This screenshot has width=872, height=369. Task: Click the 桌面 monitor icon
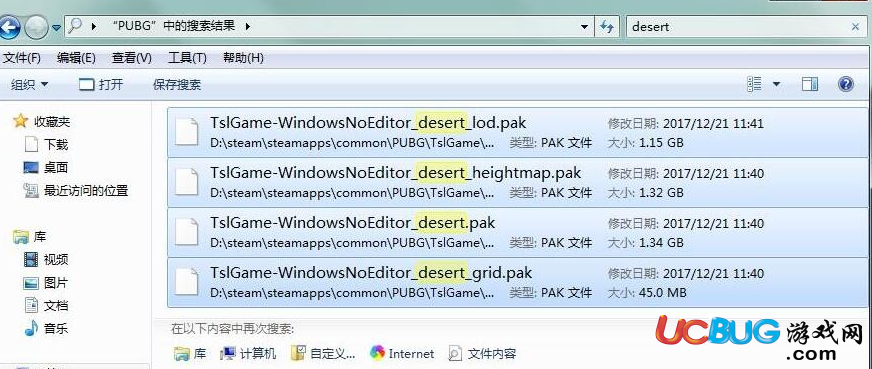[31, 167]
